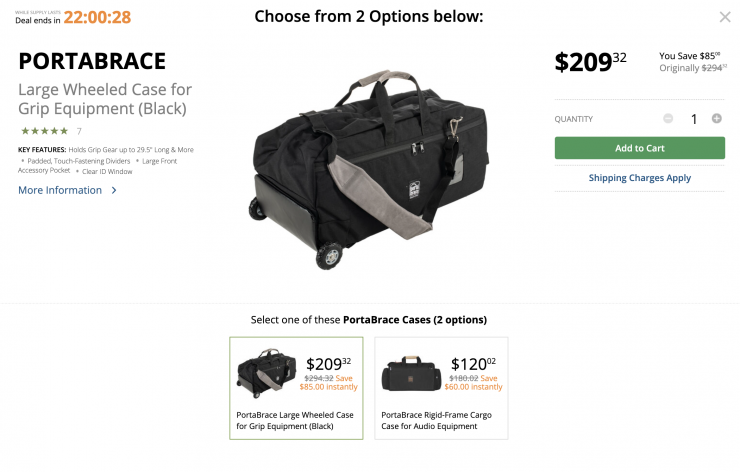Increase quantity with the plus icon

tap(716, 119)
